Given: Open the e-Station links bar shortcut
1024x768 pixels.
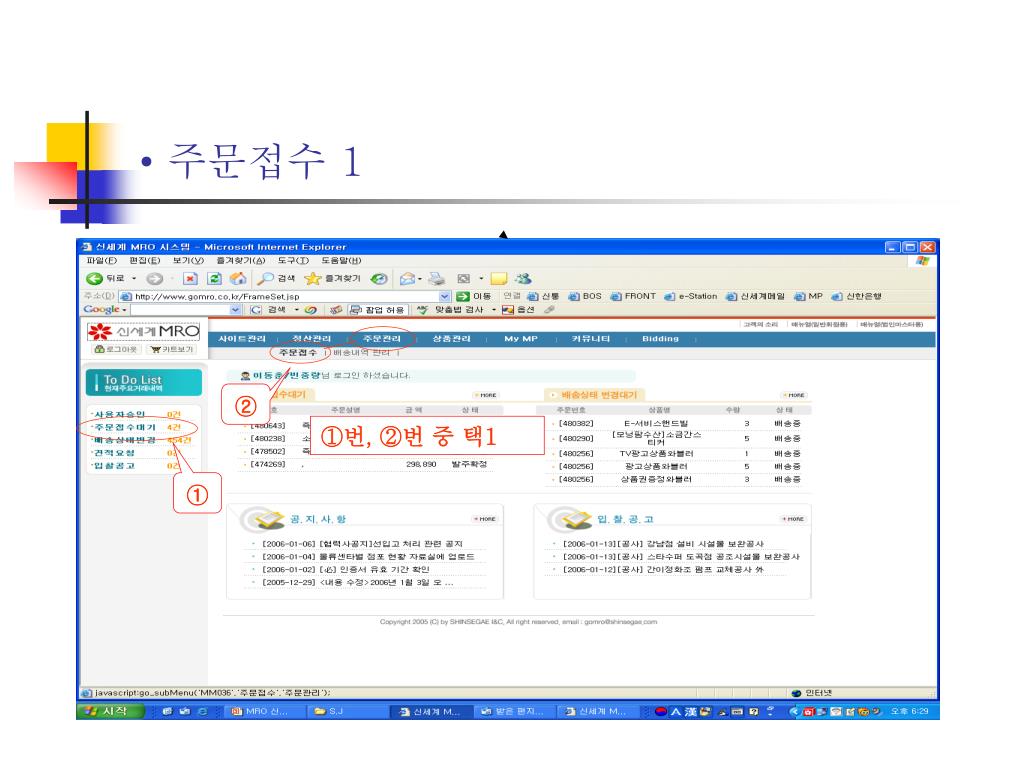Looking at the screenshot, I should click(691, 296).
